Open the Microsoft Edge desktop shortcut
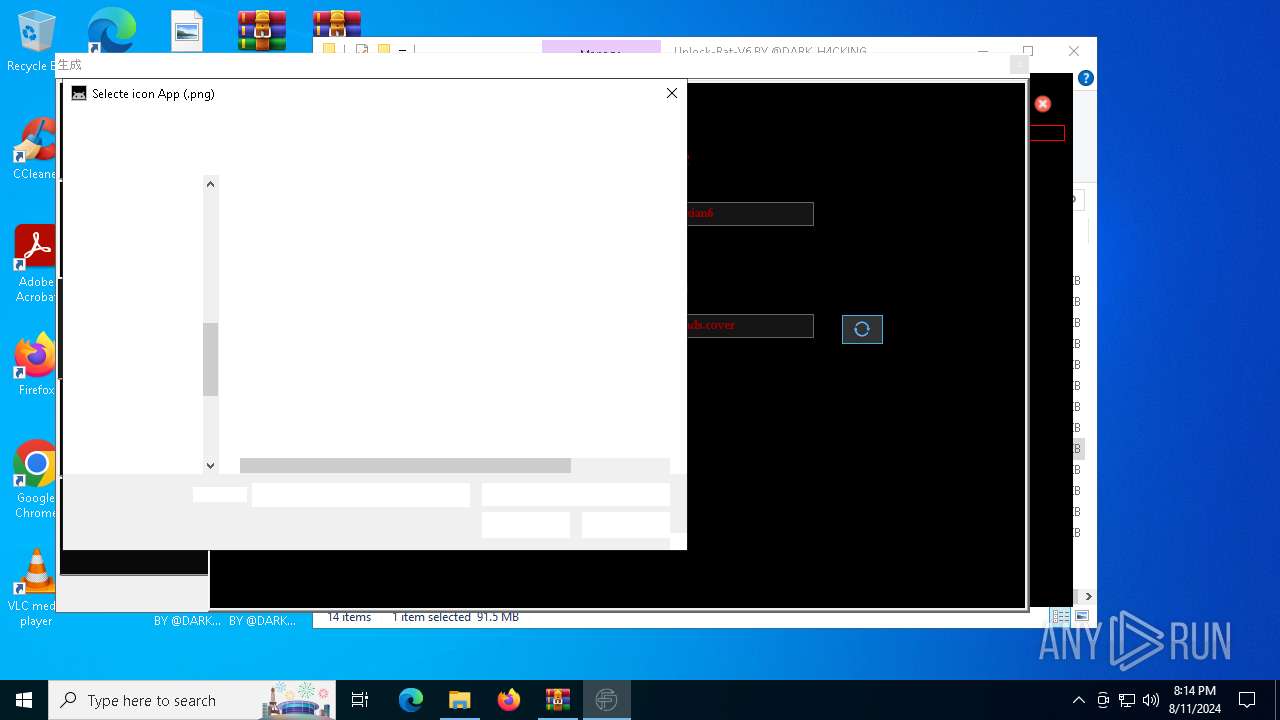 click(111, 32)
